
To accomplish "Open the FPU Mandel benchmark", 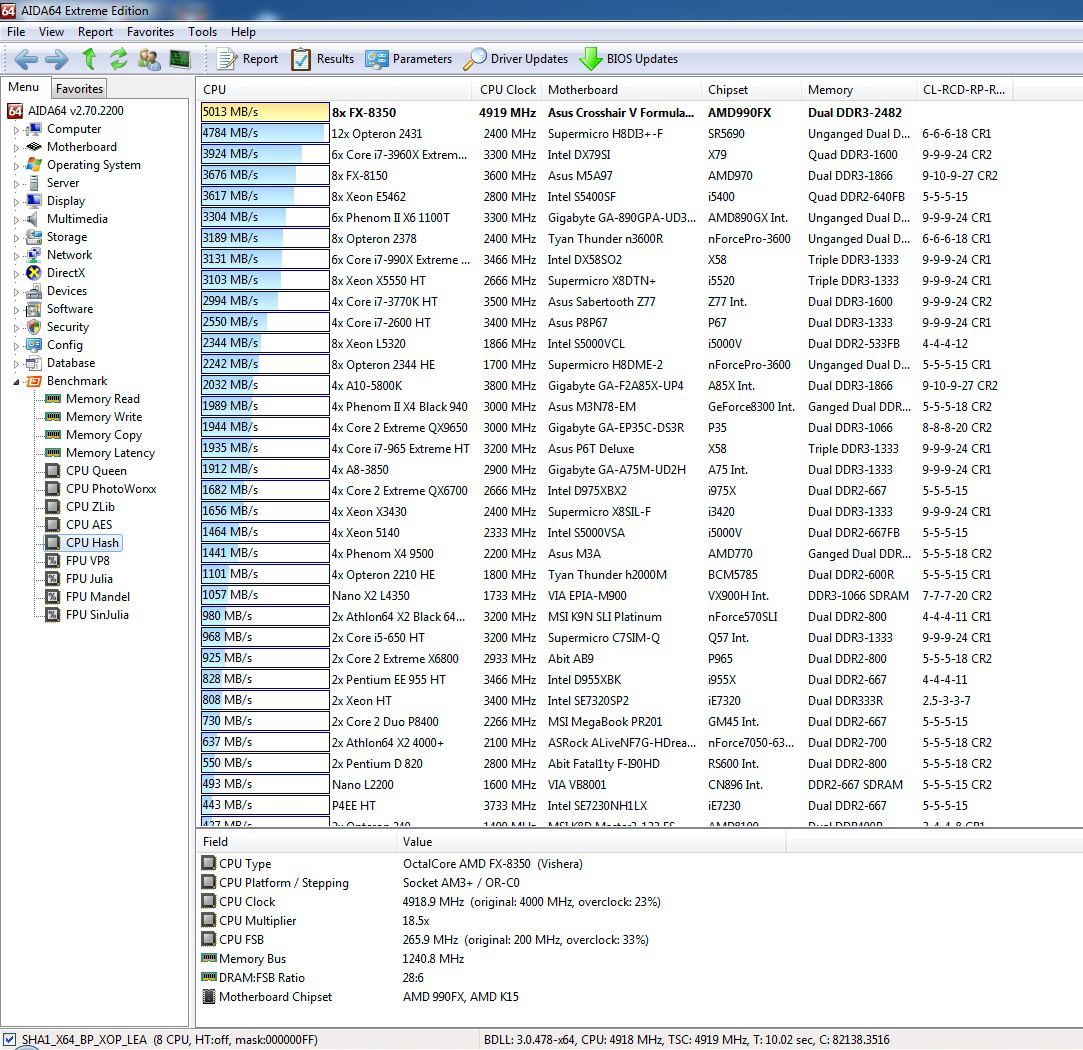I will (88, 596).
